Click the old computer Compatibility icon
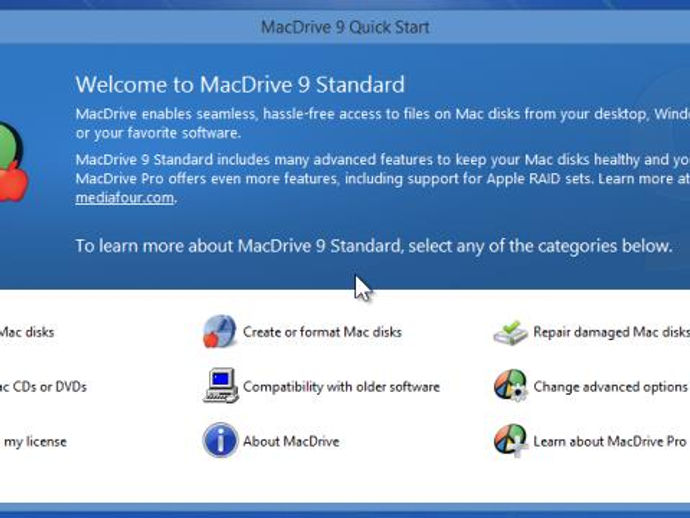 pyautogui.click(x=221, y=386)
